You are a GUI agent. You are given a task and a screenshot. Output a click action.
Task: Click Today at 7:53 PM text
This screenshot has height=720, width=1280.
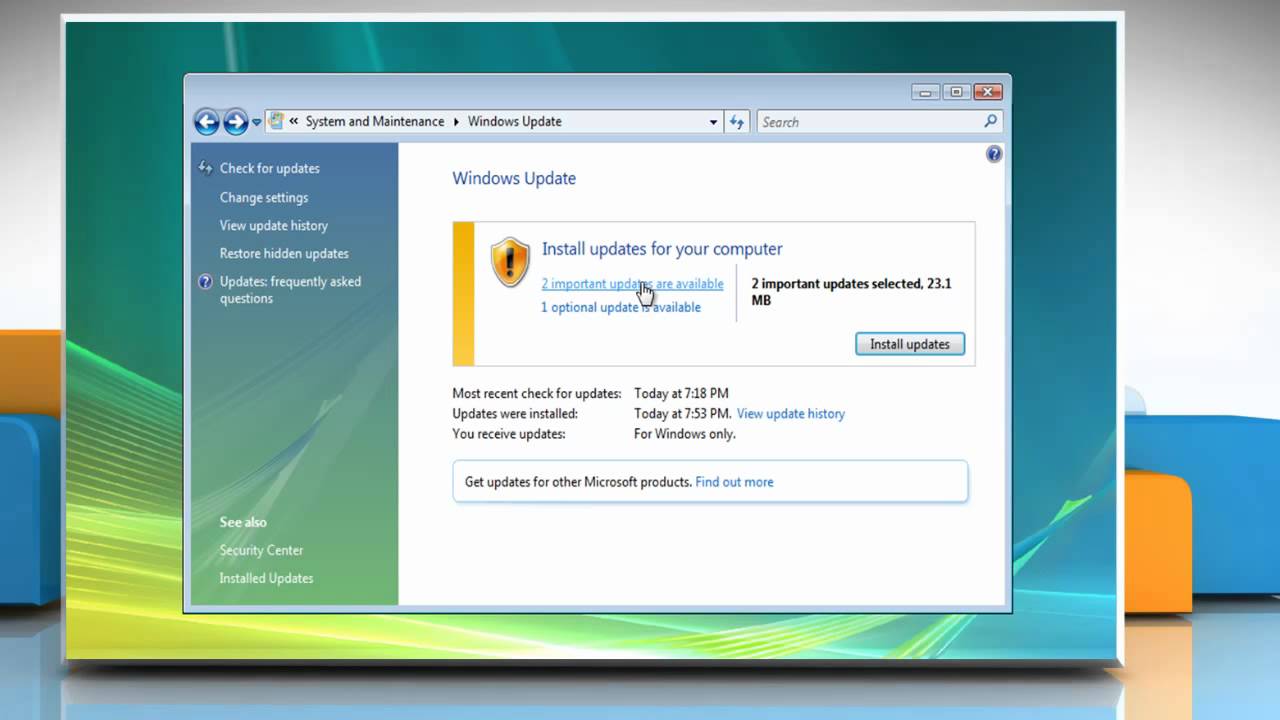(683, 413)
